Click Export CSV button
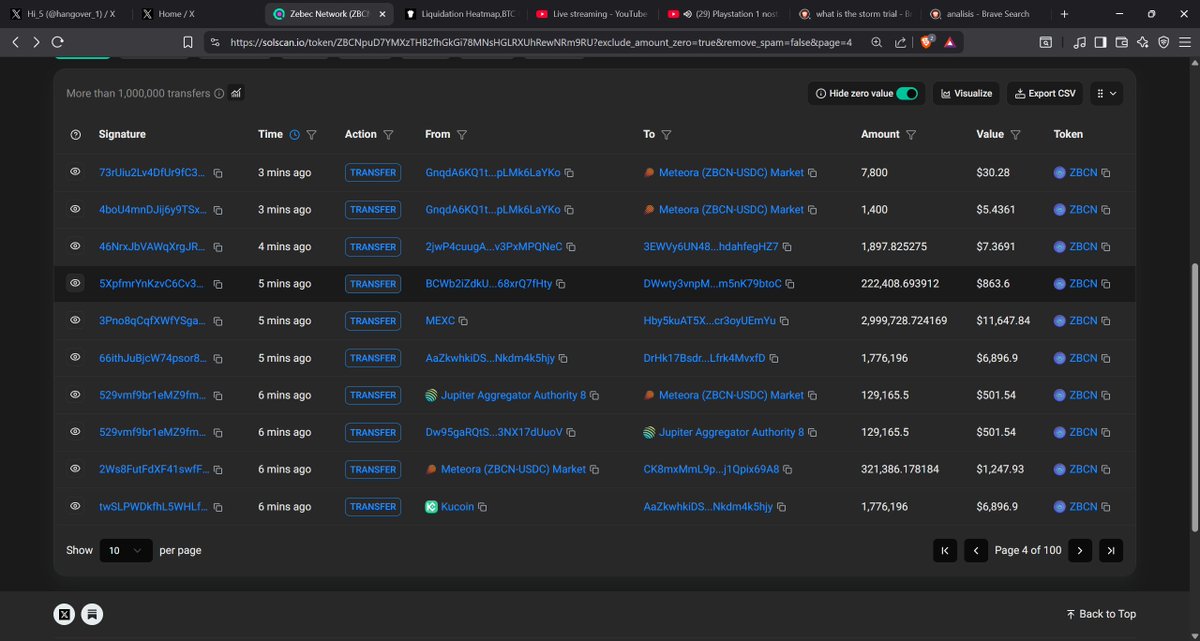This screenshot has height=641, width=1200. point(1044,93)
